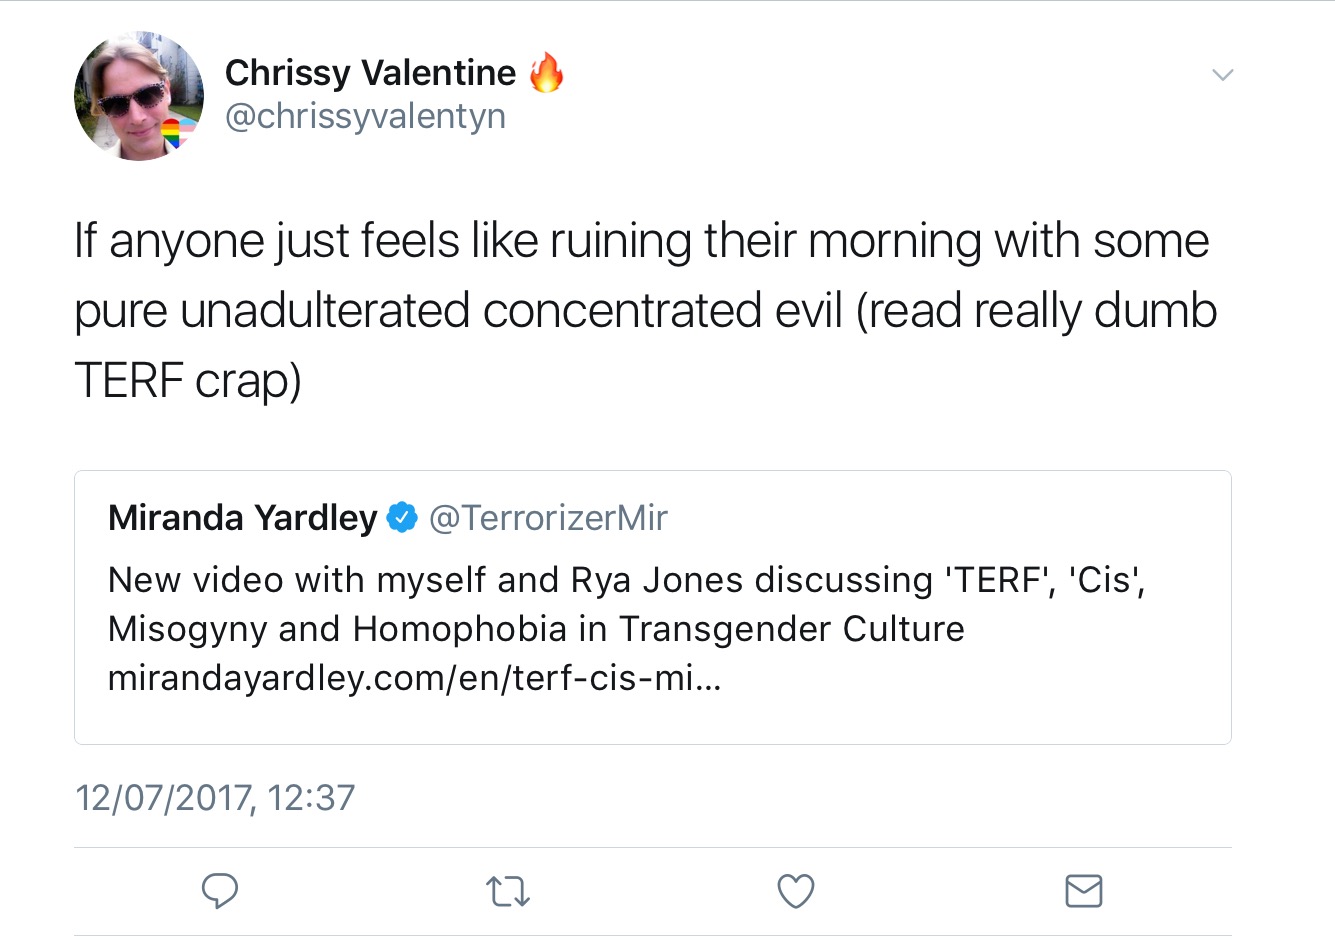
Task: Follow the mirandayardley.com link
Action: coord(414,679)
